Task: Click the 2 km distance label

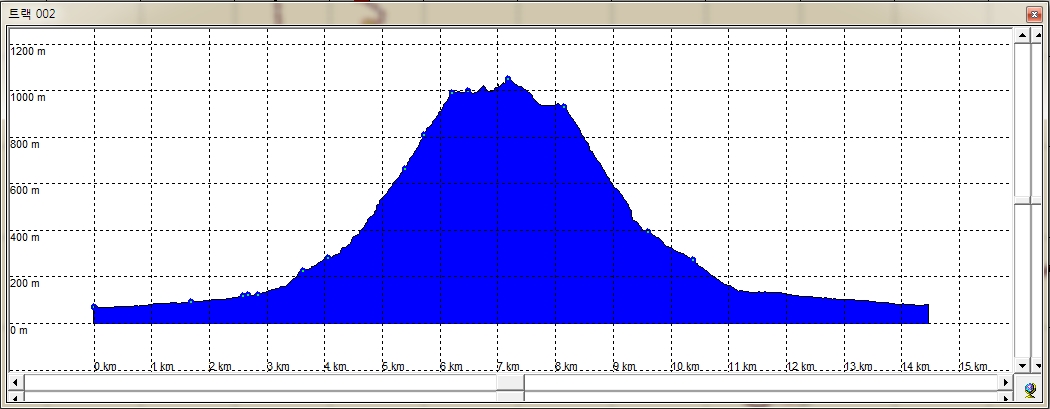Action: (221, 366)
